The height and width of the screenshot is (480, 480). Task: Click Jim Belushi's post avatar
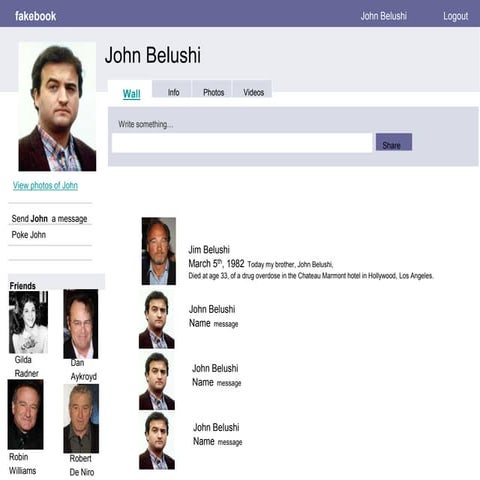[x=159, y=251]
